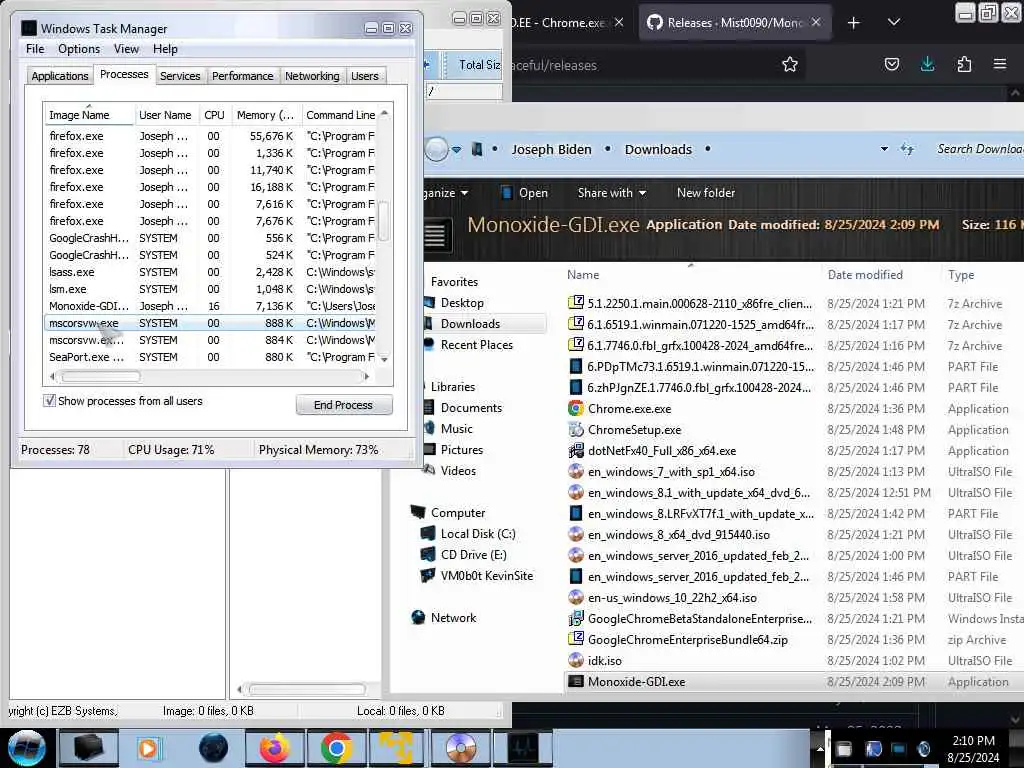Toggle Show processes from all users

[x=50, y=401]
